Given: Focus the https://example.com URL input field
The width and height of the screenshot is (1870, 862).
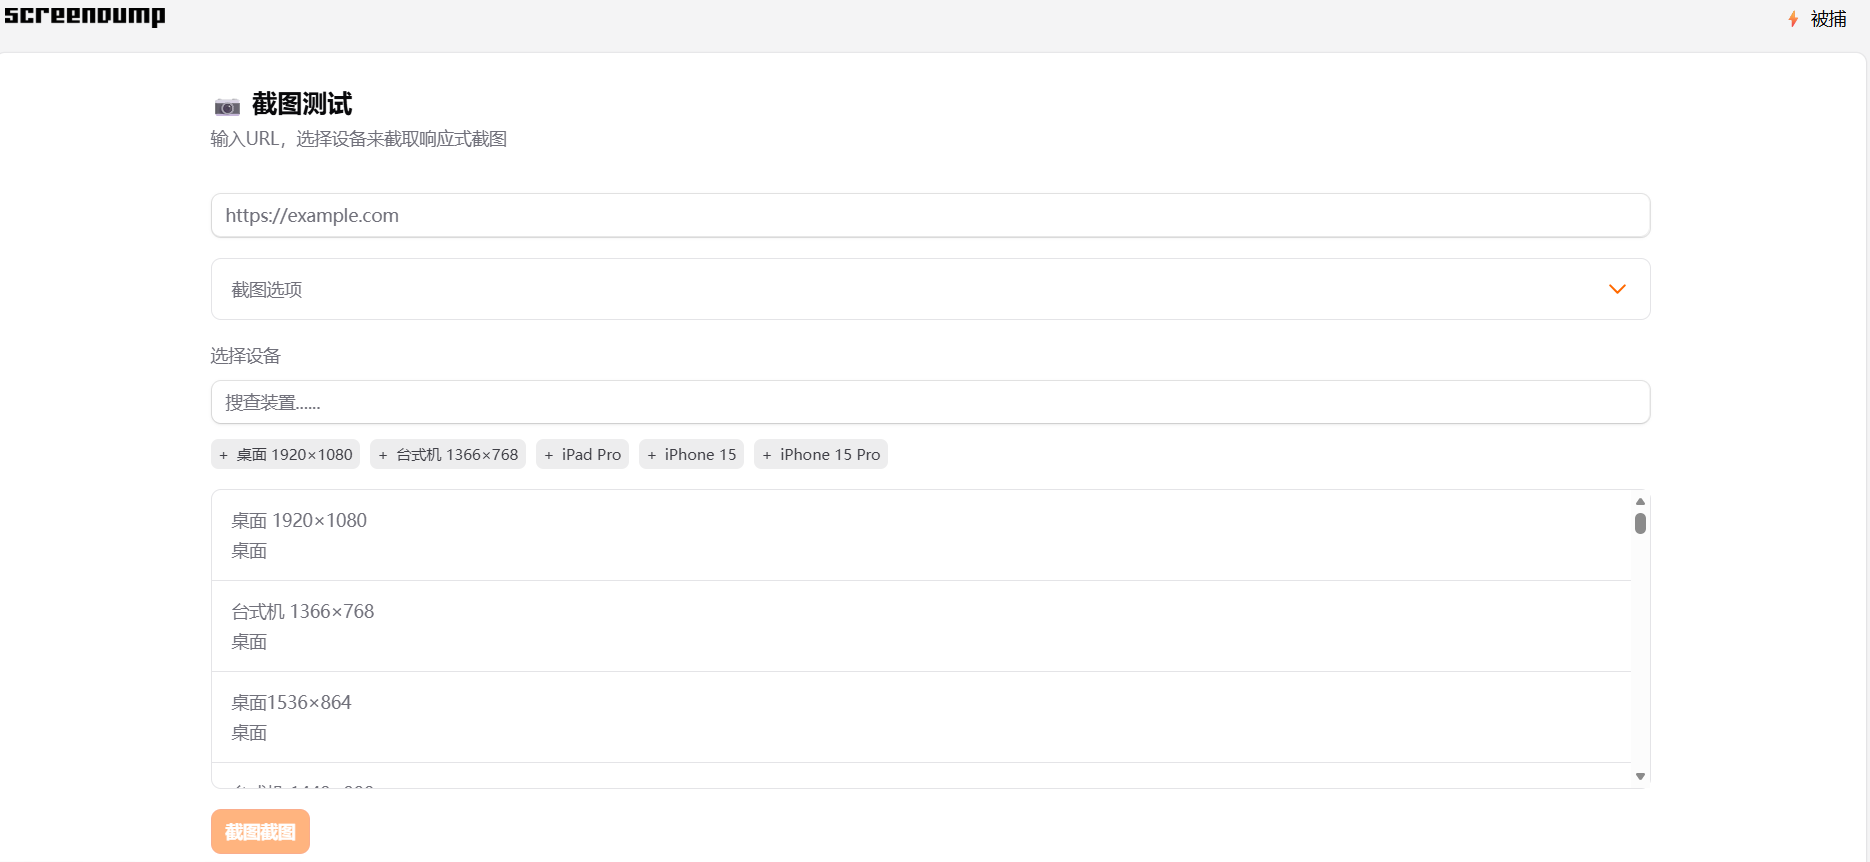Looking at the screenshot, I should tap(930, 215).
